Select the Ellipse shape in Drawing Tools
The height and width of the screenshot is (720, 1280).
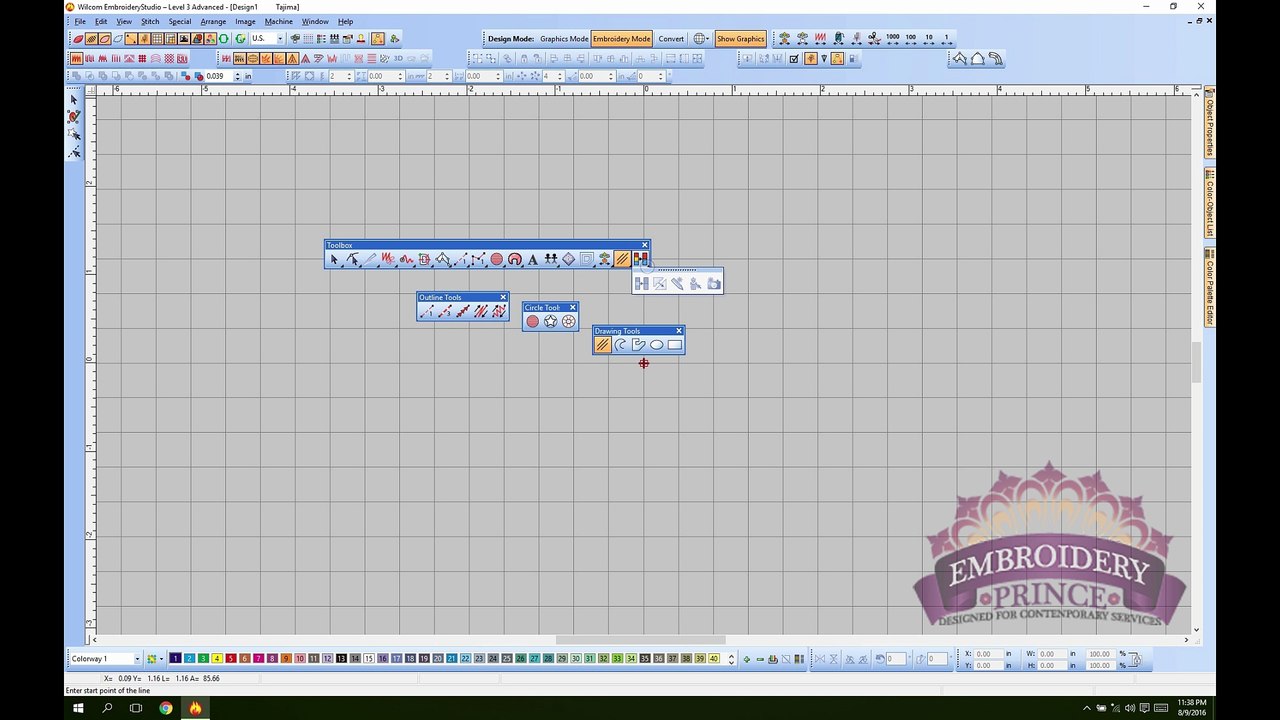point(657,345)
